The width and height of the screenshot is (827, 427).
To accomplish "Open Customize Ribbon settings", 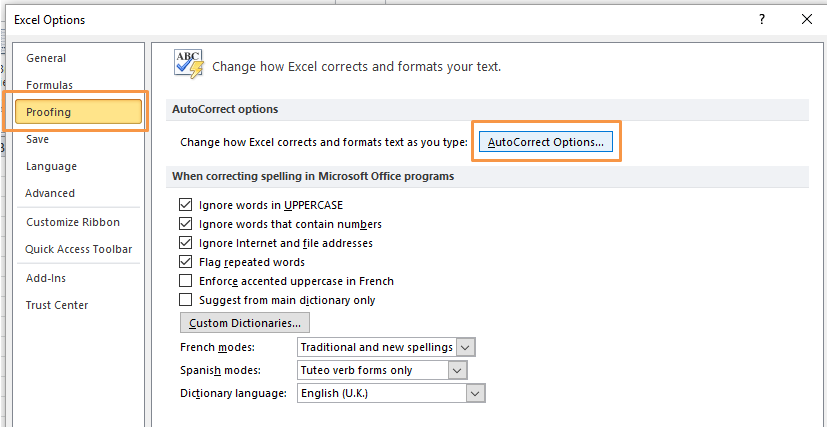I will (73, 222).
